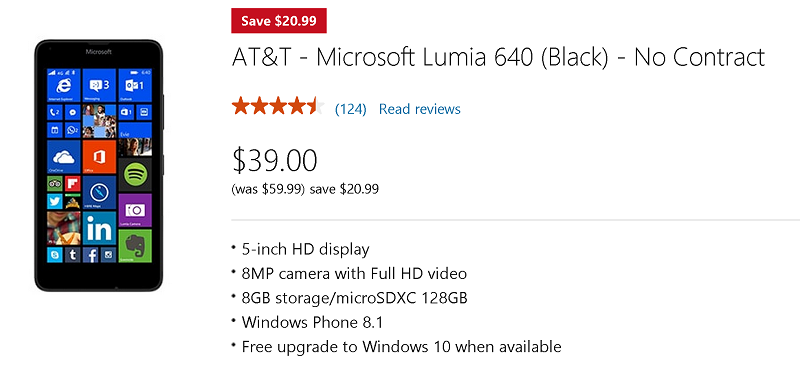Click the Lumia 640 product title
This screenshot has height=366, width=800.
[498, 58]
